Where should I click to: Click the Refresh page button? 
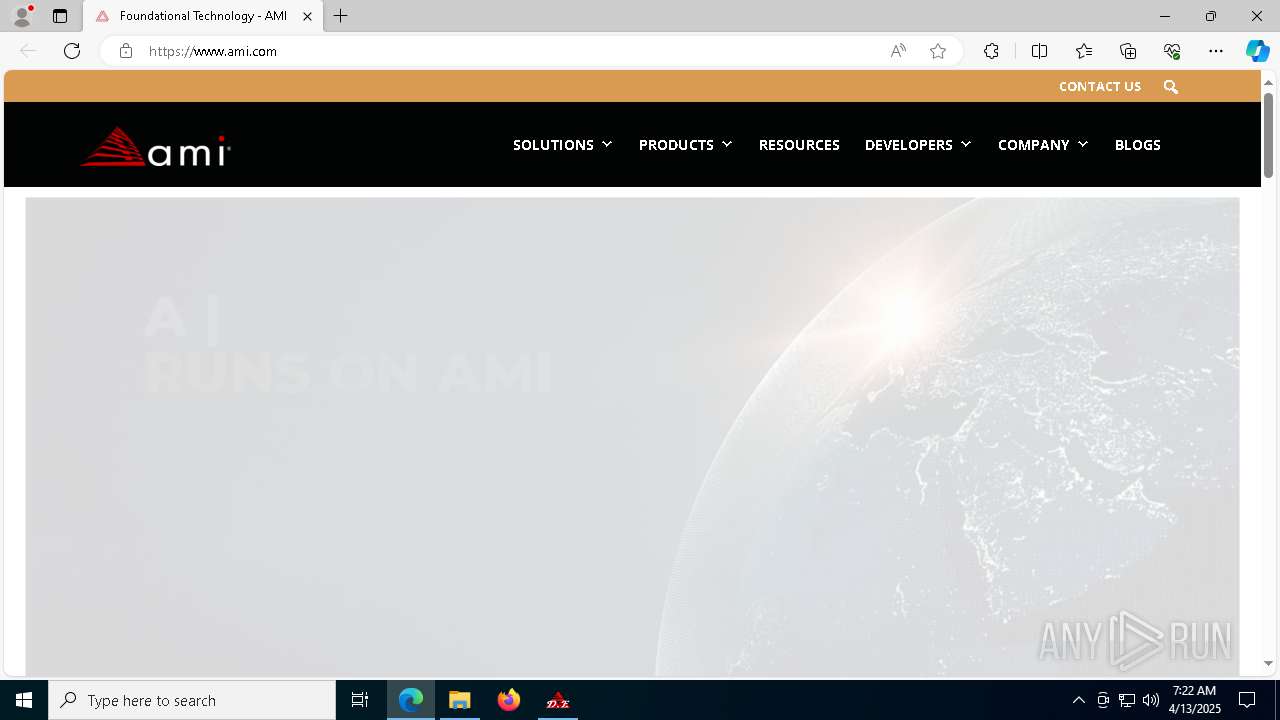tap(72, 51)
